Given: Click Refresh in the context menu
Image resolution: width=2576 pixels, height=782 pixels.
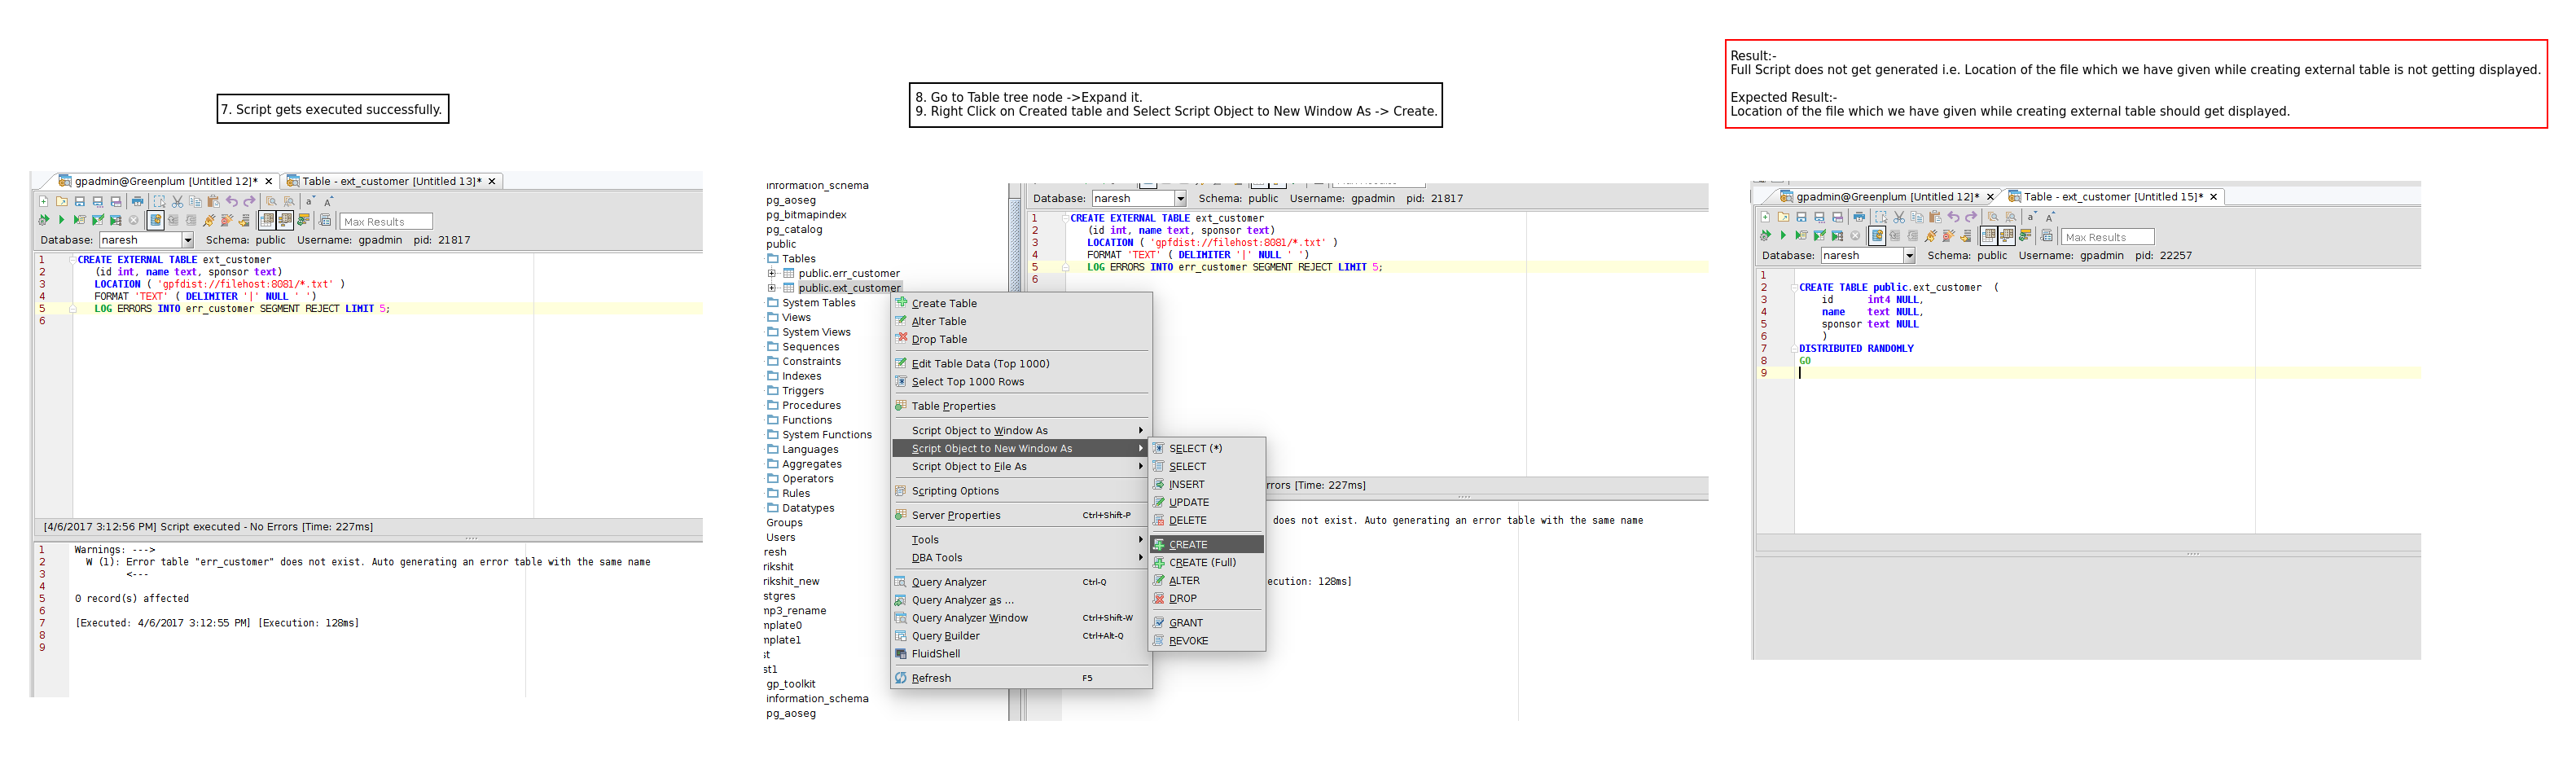Looking at the screenshot, I should tap(1020, 679).
